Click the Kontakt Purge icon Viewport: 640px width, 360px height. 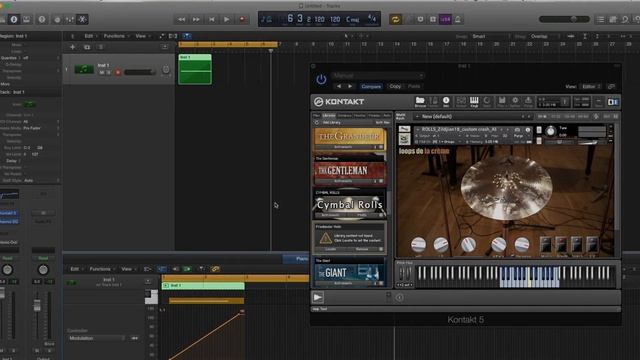(528, 102)
